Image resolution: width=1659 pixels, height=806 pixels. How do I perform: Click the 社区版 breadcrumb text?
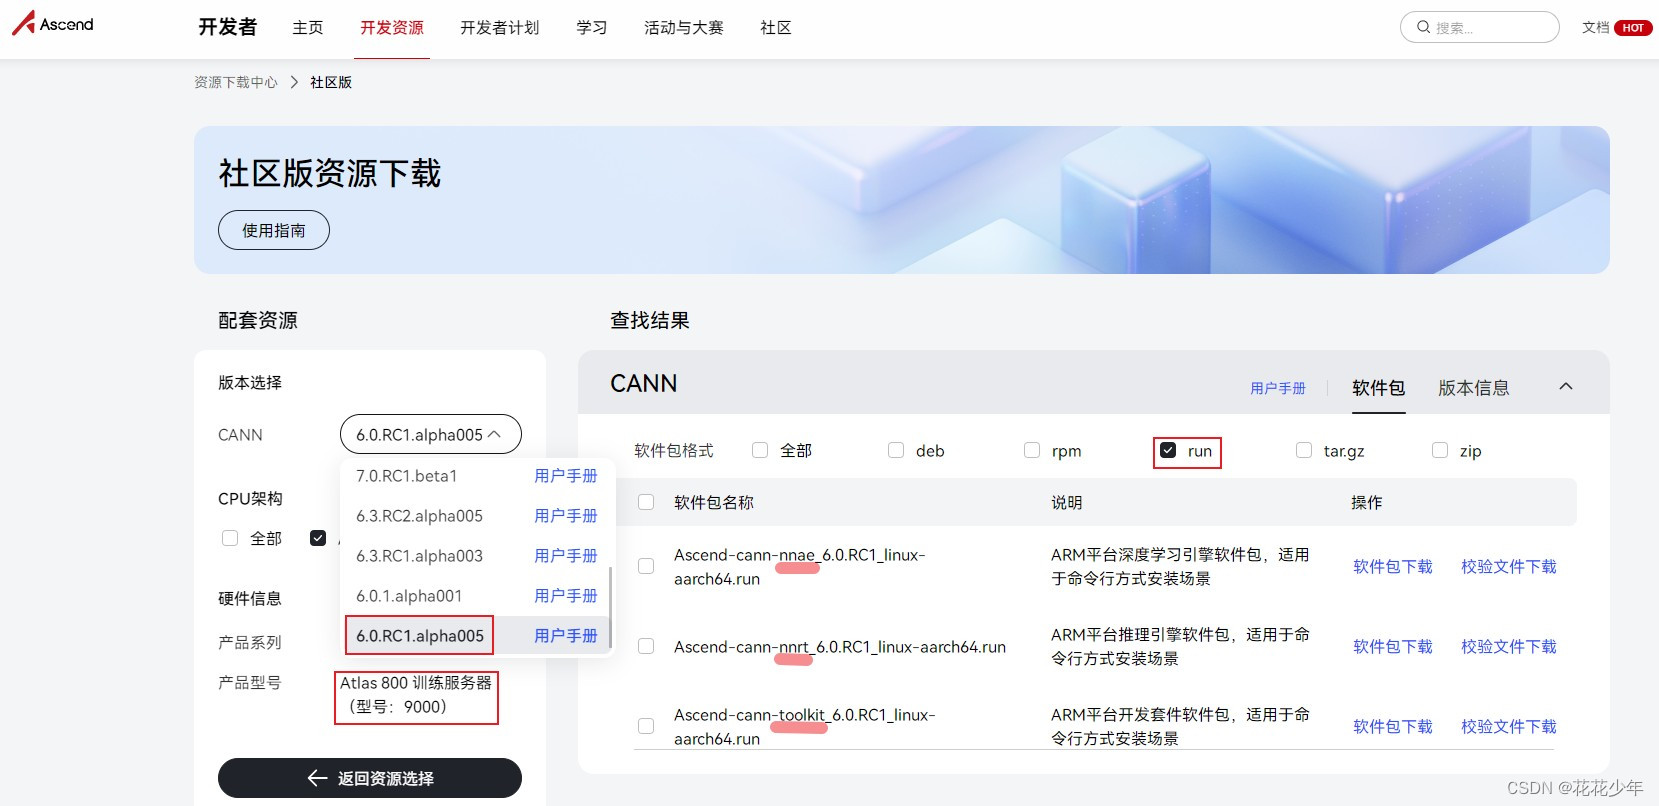tap(331, 82)
